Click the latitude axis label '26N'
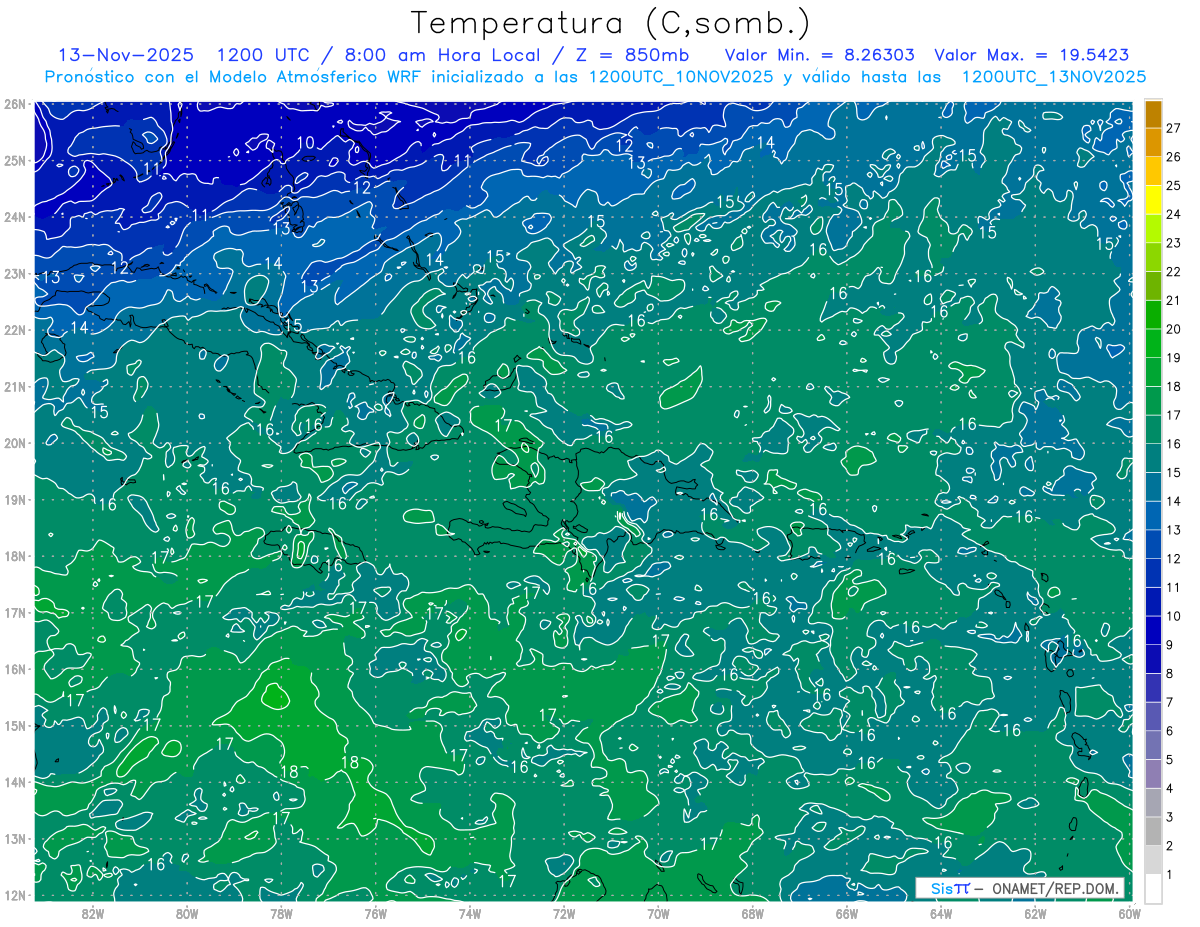Viewport: 1200px width, 927px height. (x=14, y=104)
